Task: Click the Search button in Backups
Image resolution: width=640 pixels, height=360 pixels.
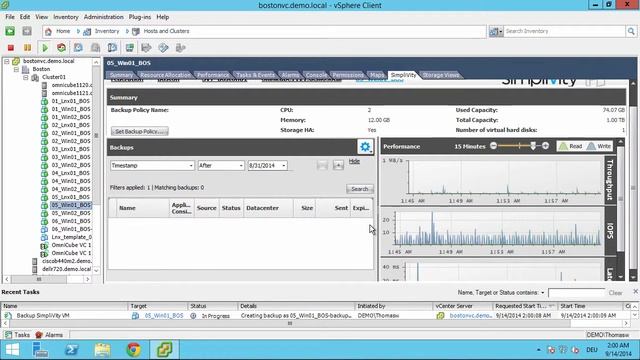Action: pos(360,189)
